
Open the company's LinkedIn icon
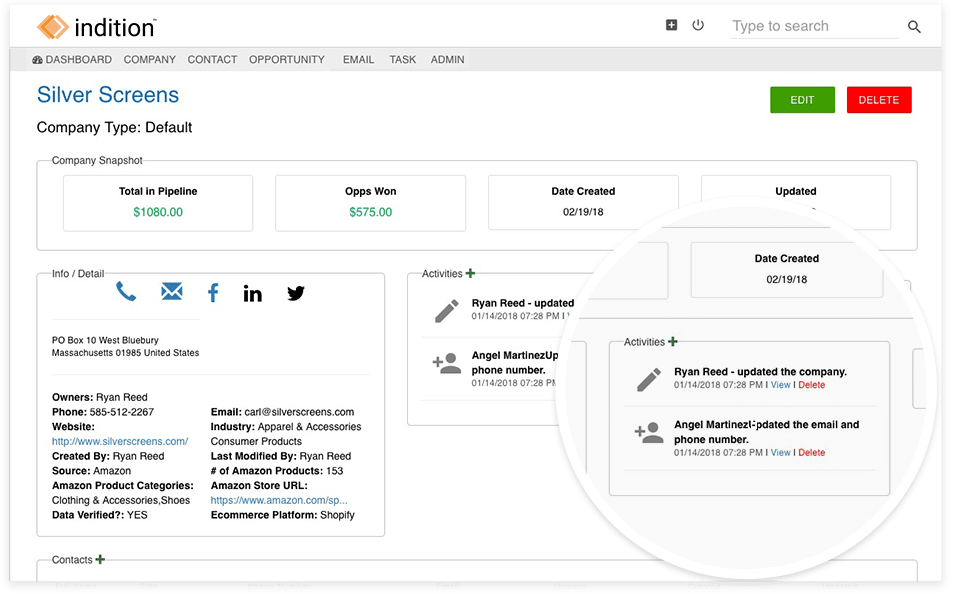(253, 293)
